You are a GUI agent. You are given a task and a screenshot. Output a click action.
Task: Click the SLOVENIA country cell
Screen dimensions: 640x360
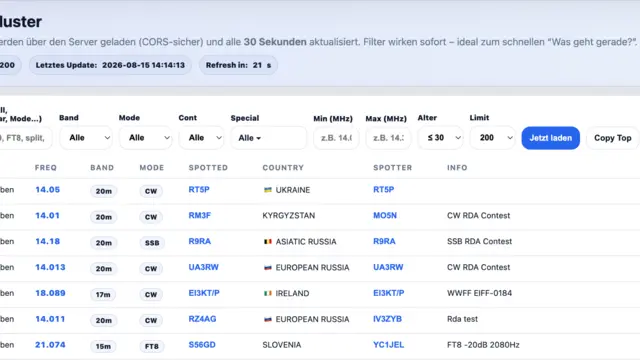(x=282, y=345)
